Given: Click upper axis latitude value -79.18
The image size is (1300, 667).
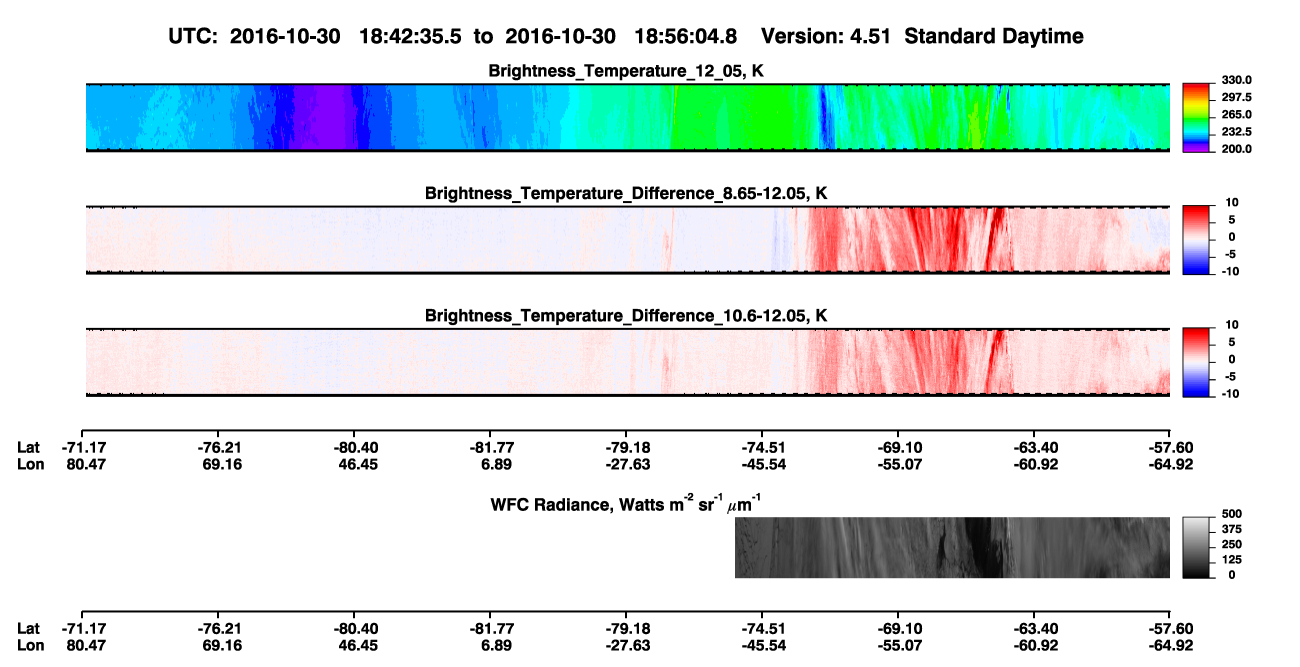Looking at the screenshot, I should pos(627,448).
